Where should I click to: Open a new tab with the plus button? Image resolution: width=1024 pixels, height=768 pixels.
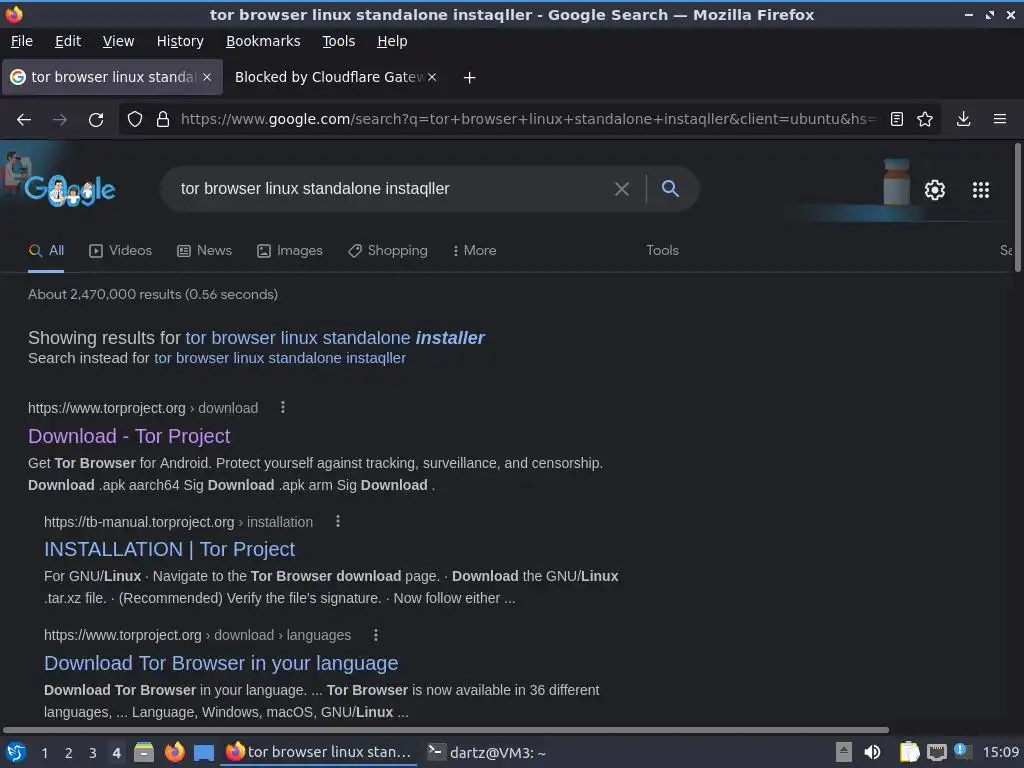tap(469, 78)
